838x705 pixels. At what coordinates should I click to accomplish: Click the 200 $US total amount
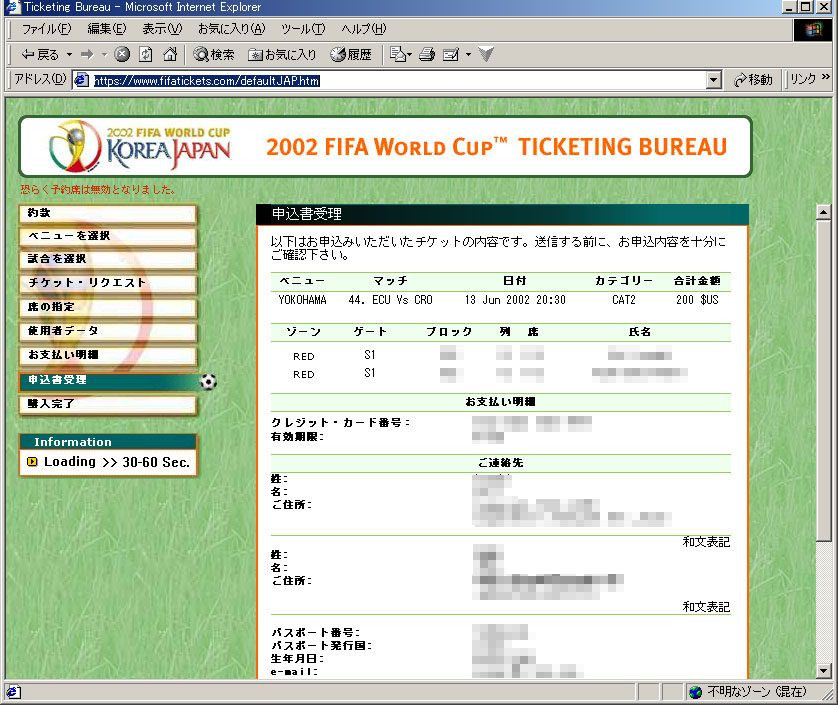point(697,300)
